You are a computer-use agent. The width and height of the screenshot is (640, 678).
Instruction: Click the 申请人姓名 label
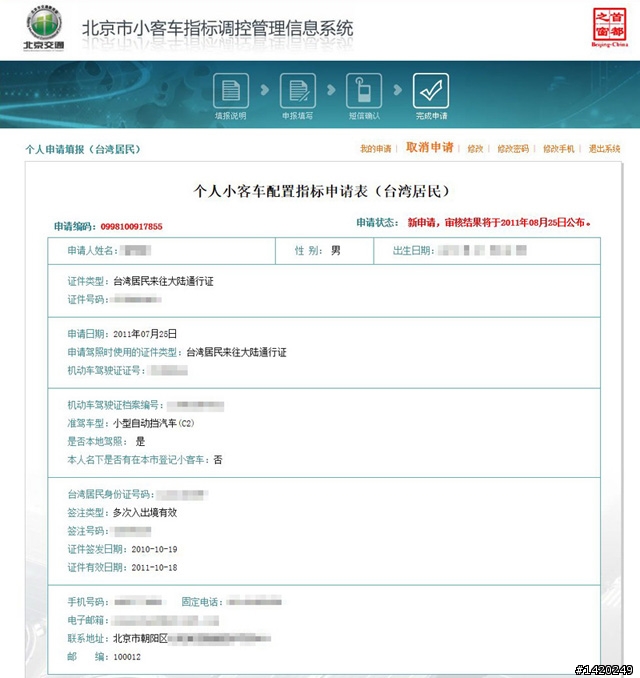[x=93, y=250]
